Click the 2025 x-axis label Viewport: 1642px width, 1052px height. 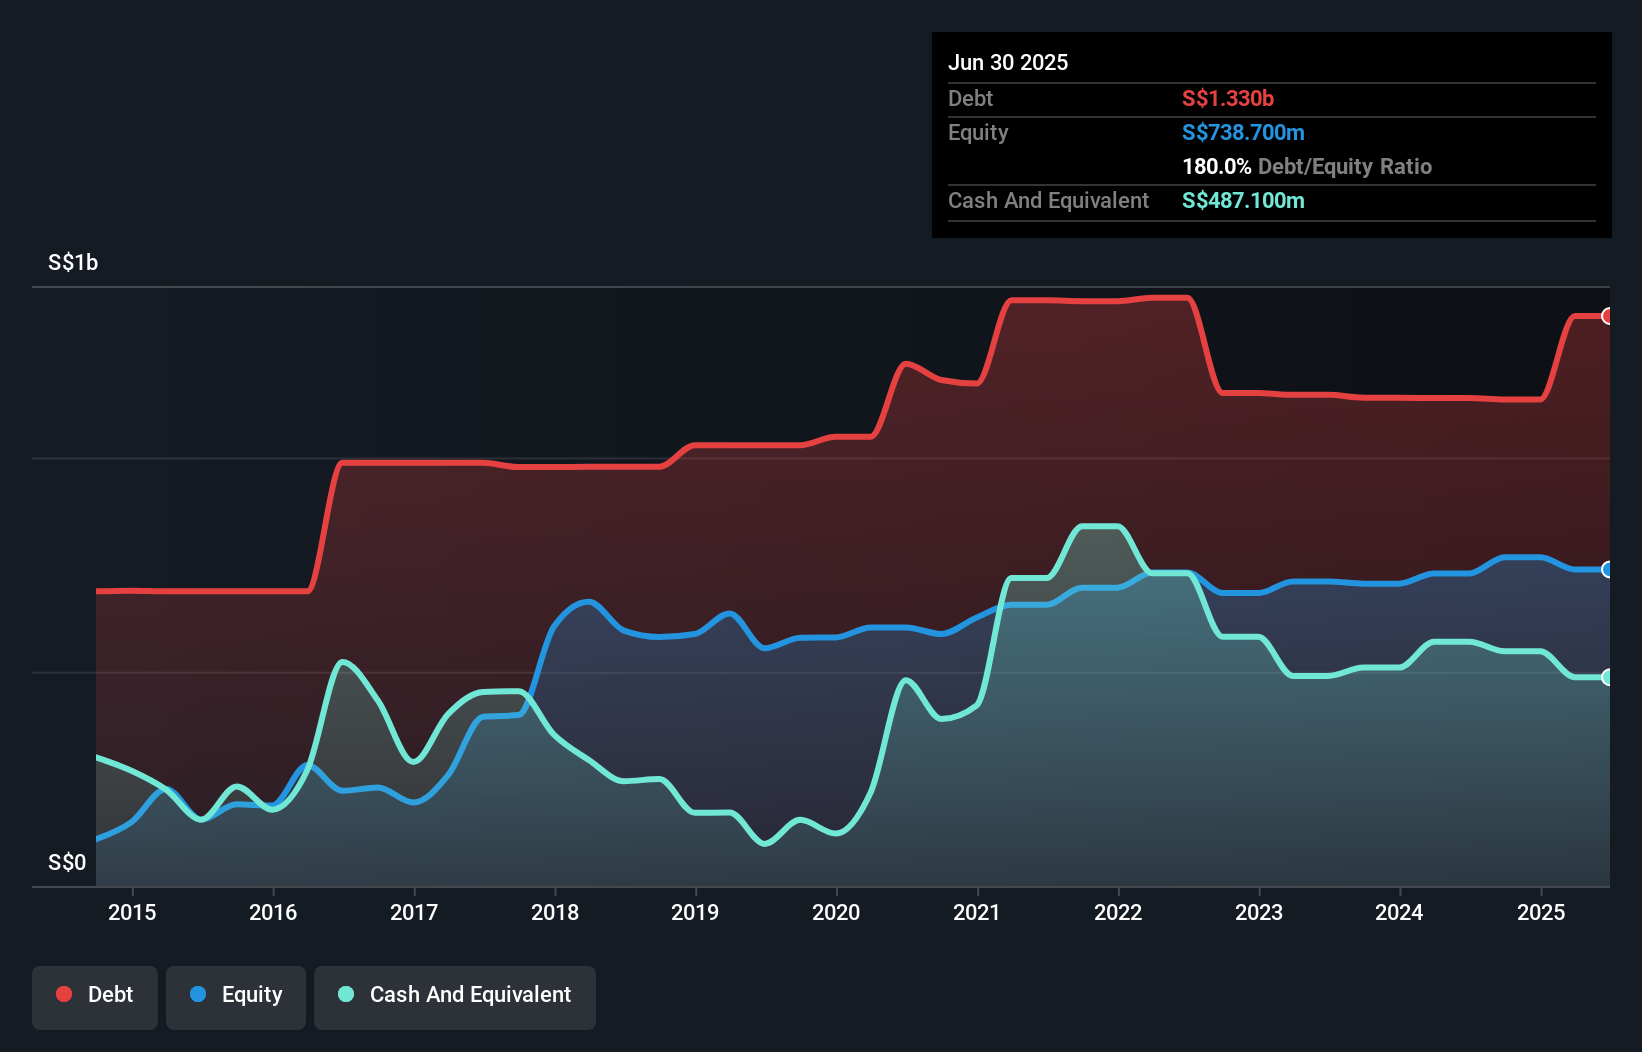[x=1541, y=912]
